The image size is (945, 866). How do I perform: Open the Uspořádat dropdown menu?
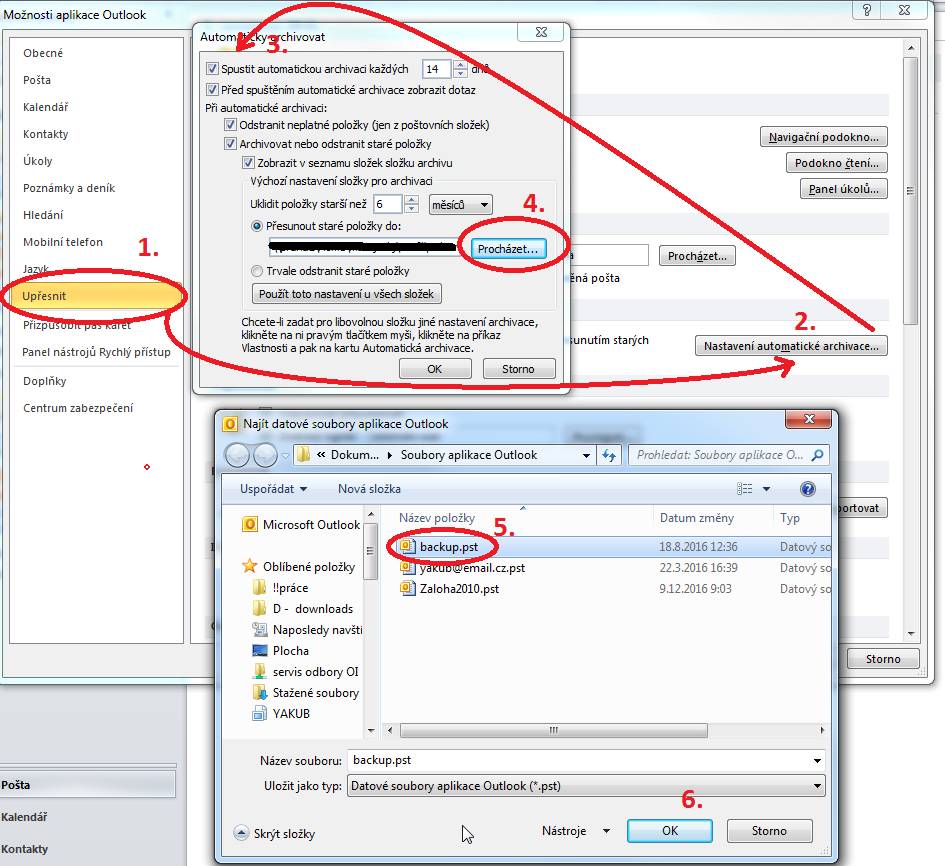273,489
